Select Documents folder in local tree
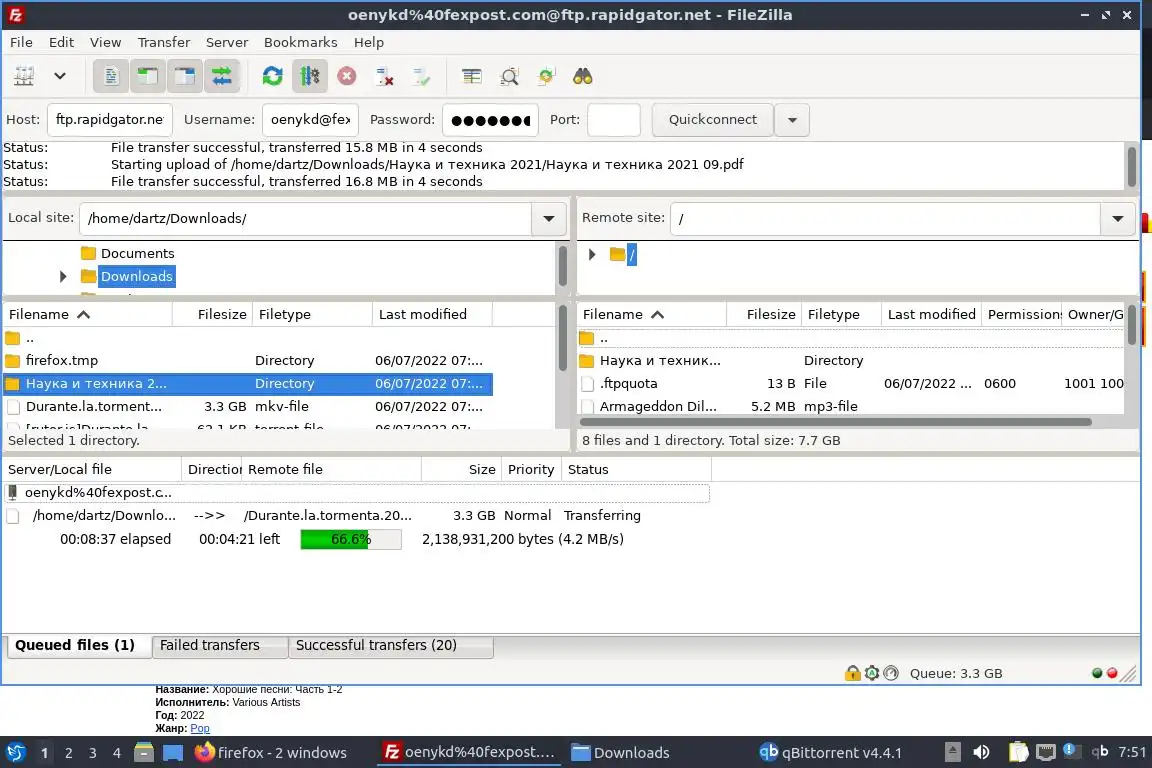1152x768 pixels. [137, 253]
